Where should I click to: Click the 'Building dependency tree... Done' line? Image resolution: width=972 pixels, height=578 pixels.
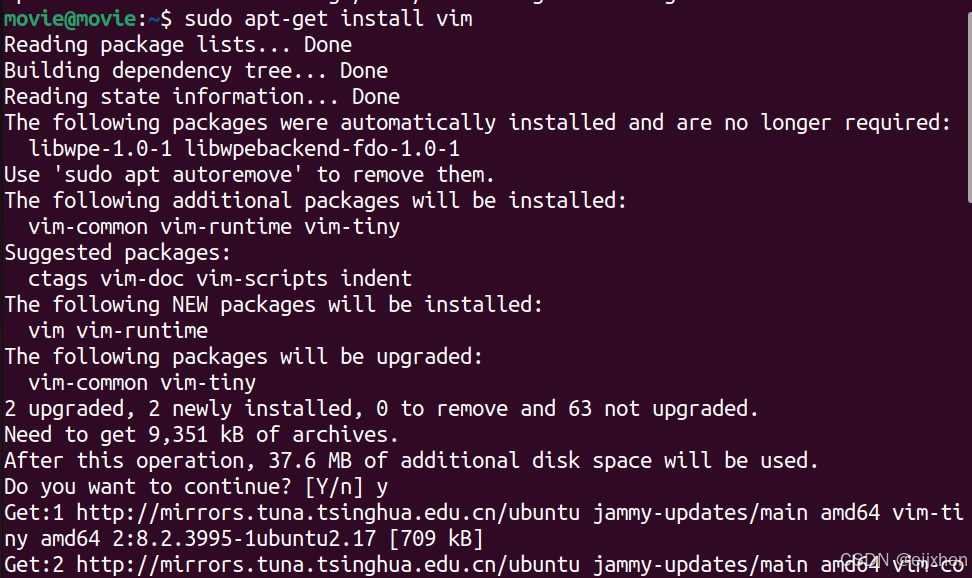point(196,71)
